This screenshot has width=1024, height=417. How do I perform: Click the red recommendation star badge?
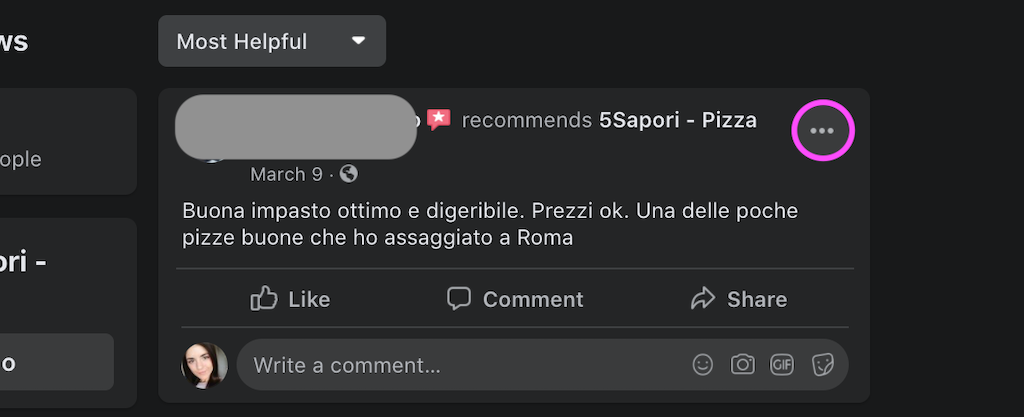point(439,119)
